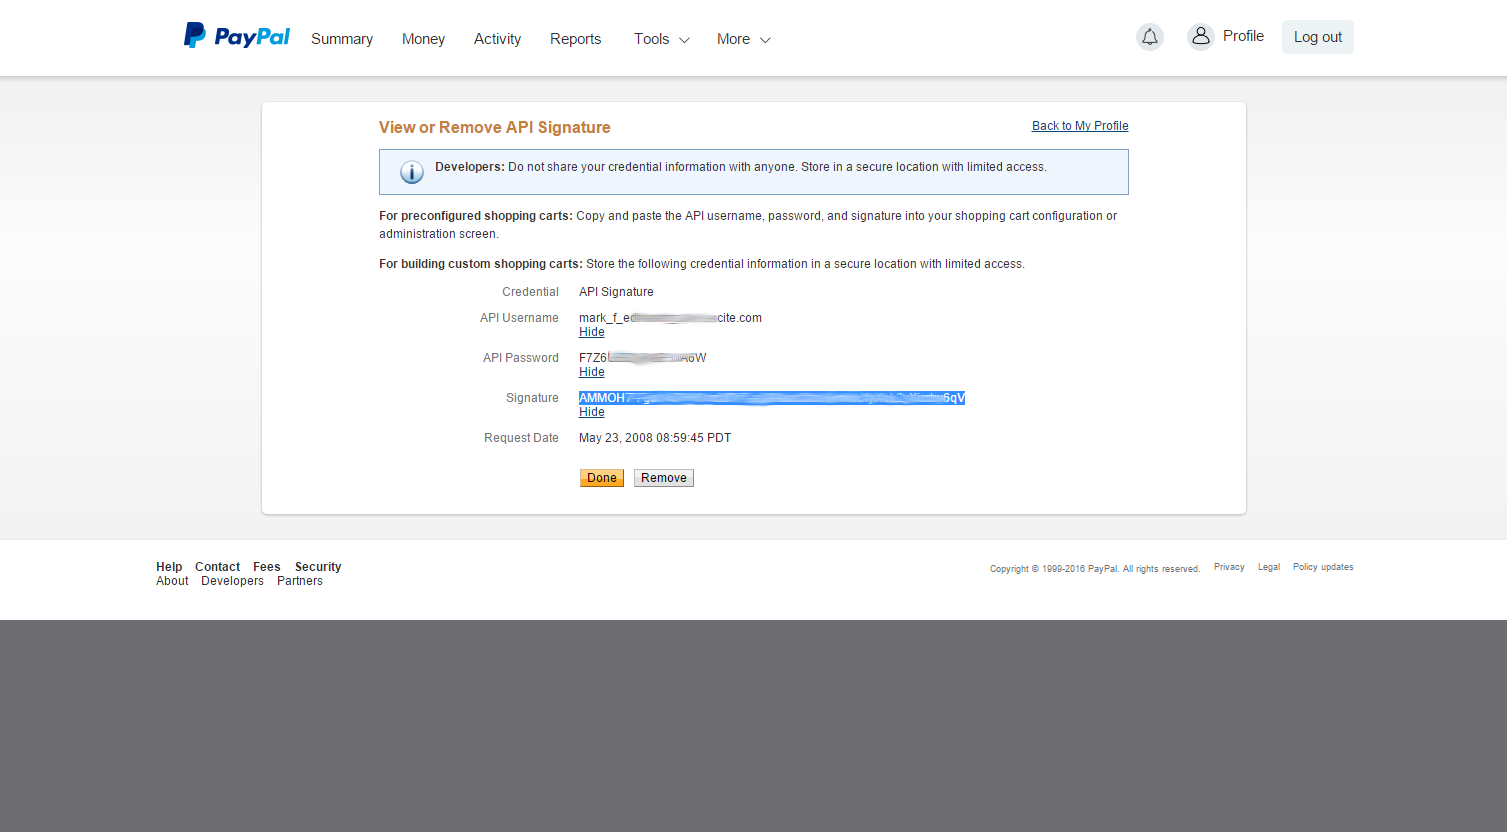Screen dimensions: 1507x832
Task: Open the Activity tab
Action: point(497,39)
